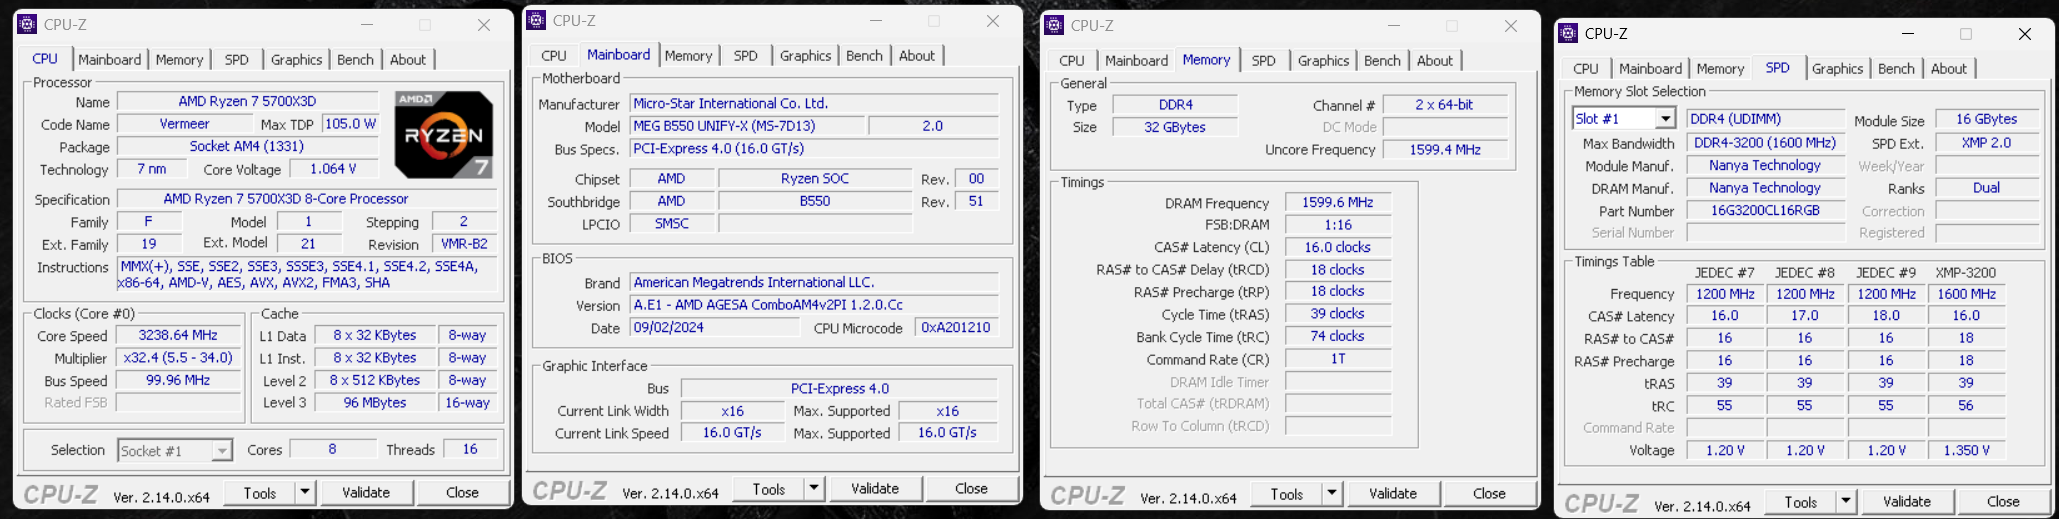Click Validate button in the CPU window
The height and width of the screenshot is (519, 2059).
(x=366, y=492)
